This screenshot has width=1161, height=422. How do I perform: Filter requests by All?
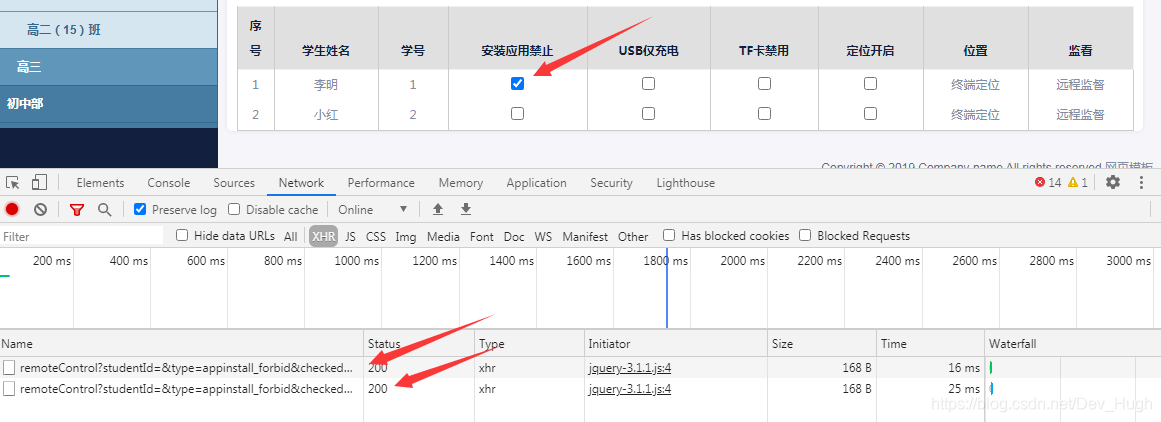[x=290, y=237]
